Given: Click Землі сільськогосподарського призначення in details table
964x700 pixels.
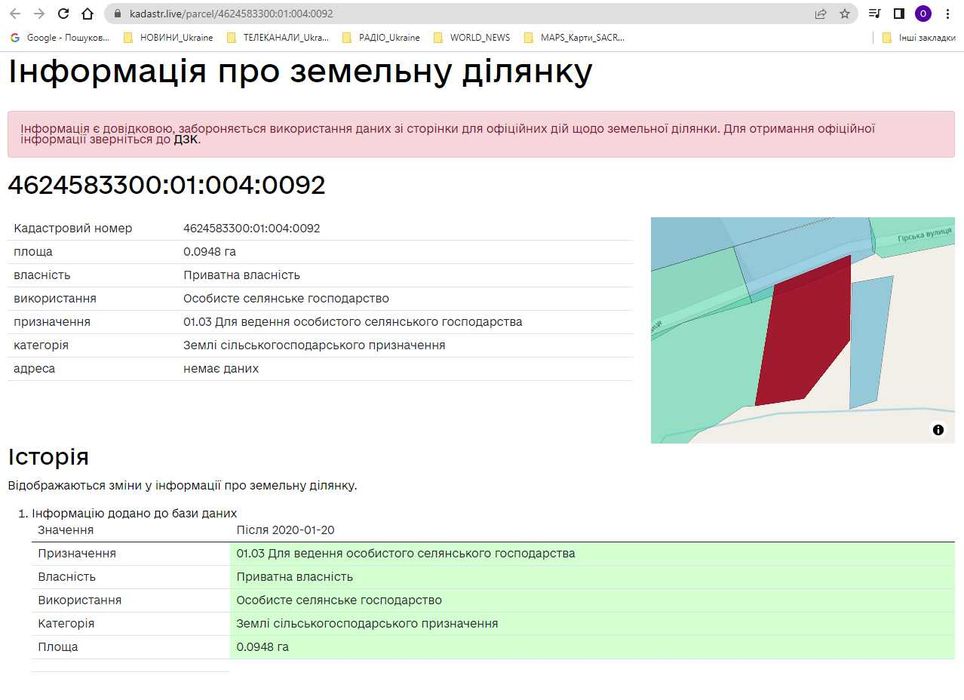Looking at the screenshot, I should [314, 345].
